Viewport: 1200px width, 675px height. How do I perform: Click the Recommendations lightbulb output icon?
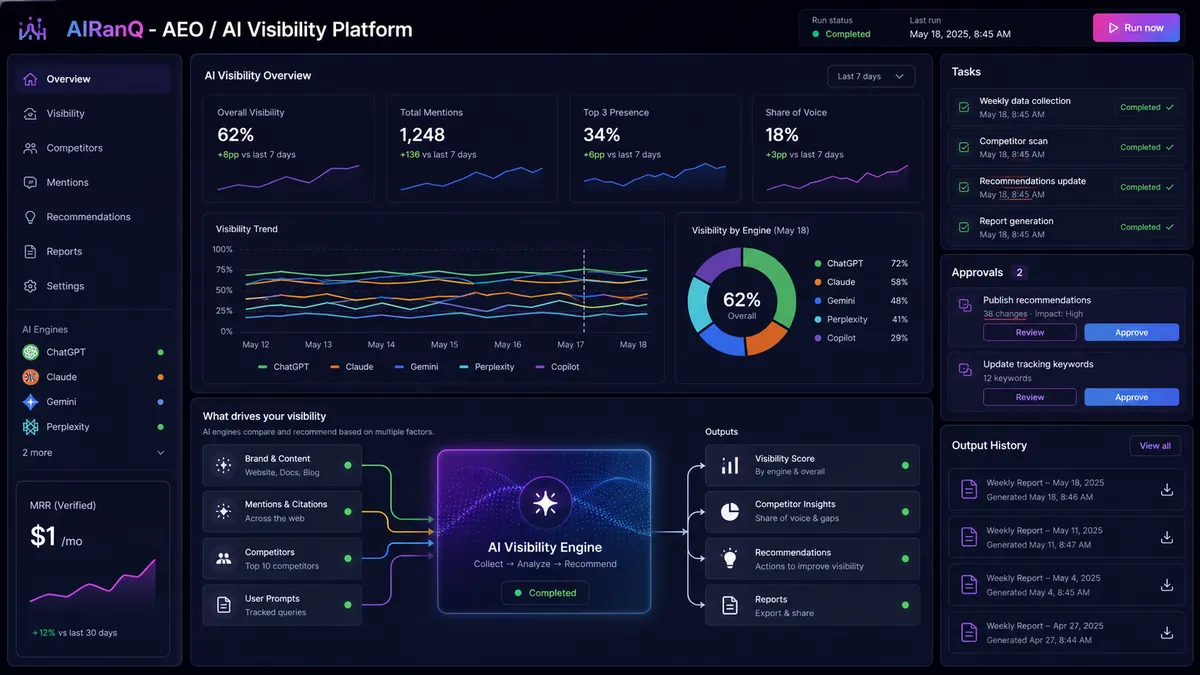tap(730, 558)
